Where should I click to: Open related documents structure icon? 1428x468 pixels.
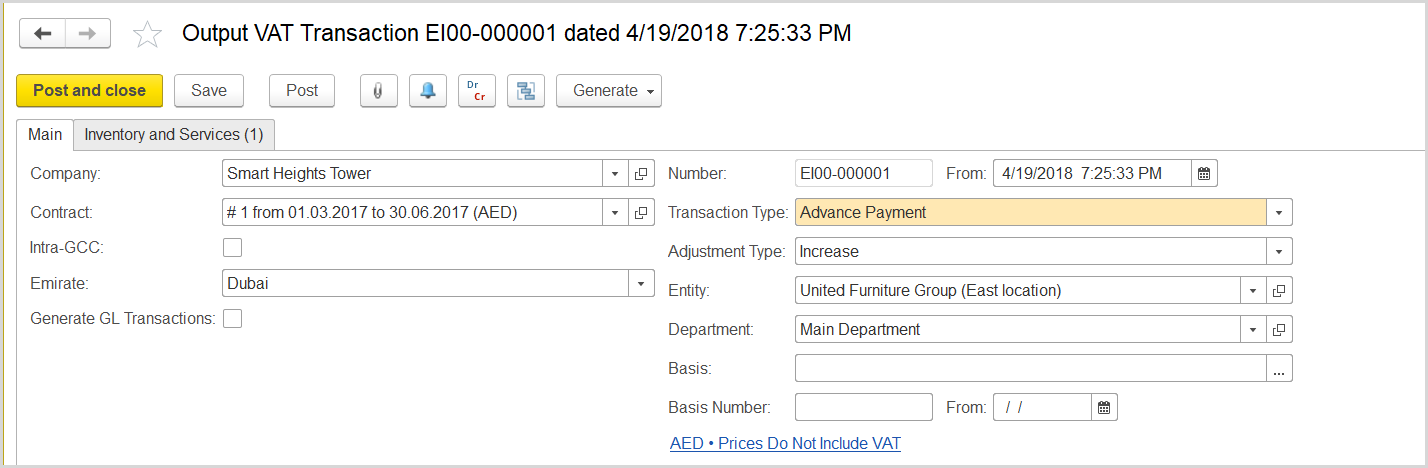(x=525, y=90)
